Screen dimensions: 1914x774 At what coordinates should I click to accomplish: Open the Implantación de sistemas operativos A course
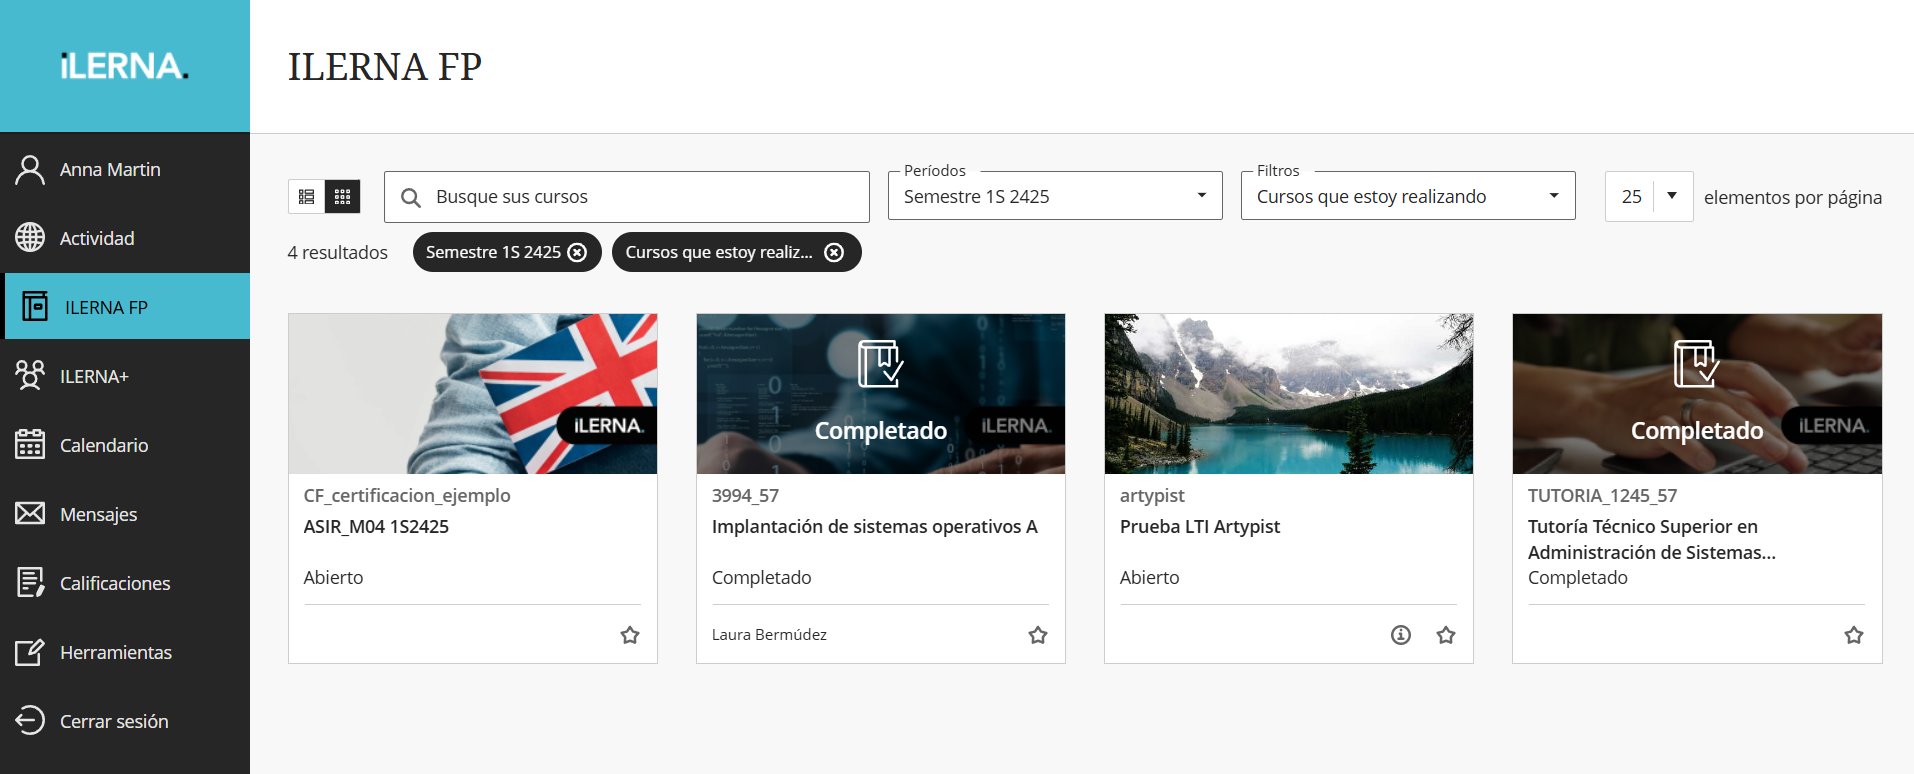coord(874,527)
